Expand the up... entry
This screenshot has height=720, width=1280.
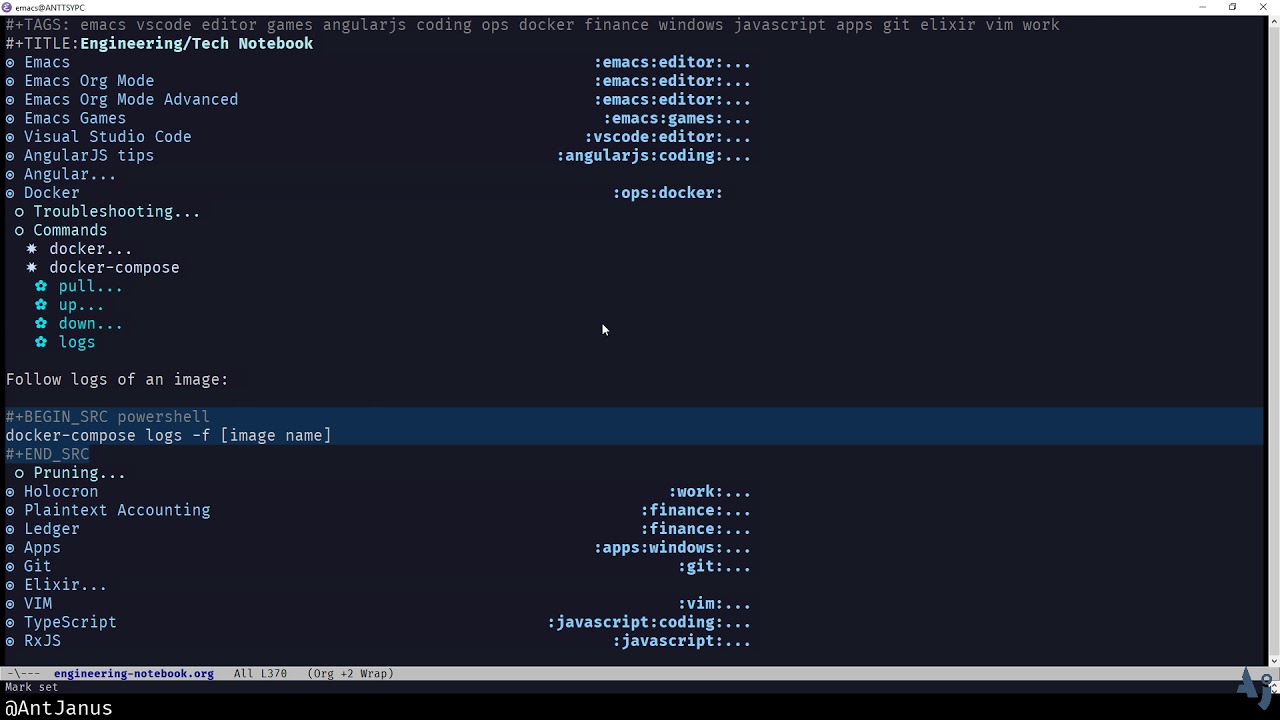click(81, 305)
